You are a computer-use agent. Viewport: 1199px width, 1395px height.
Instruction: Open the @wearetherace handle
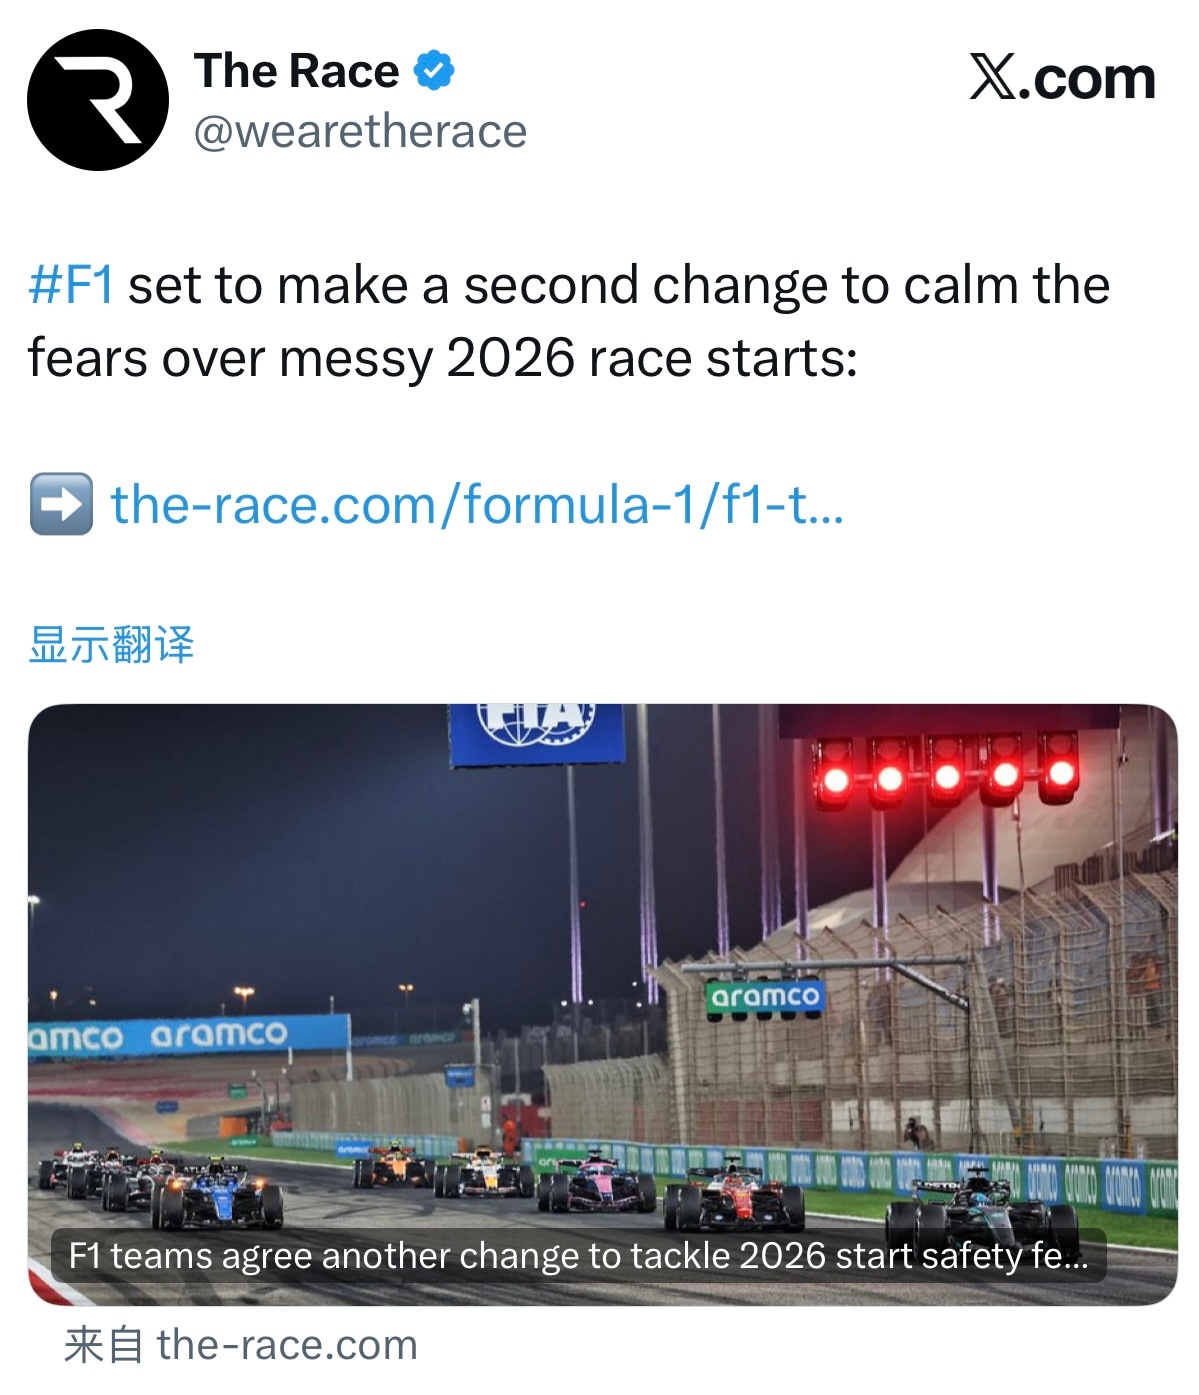pos(360,131)
